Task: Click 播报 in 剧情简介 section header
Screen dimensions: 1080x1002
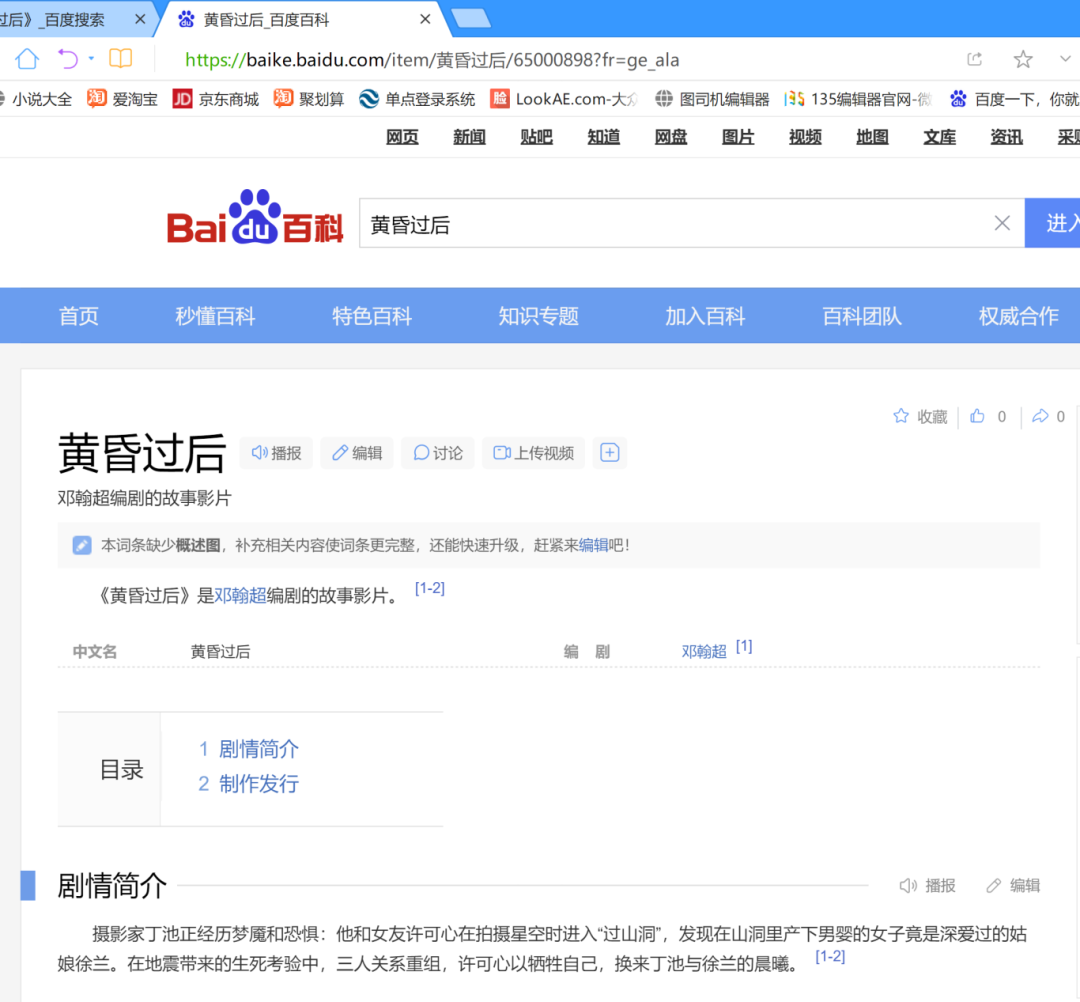Action: (927, 886)
